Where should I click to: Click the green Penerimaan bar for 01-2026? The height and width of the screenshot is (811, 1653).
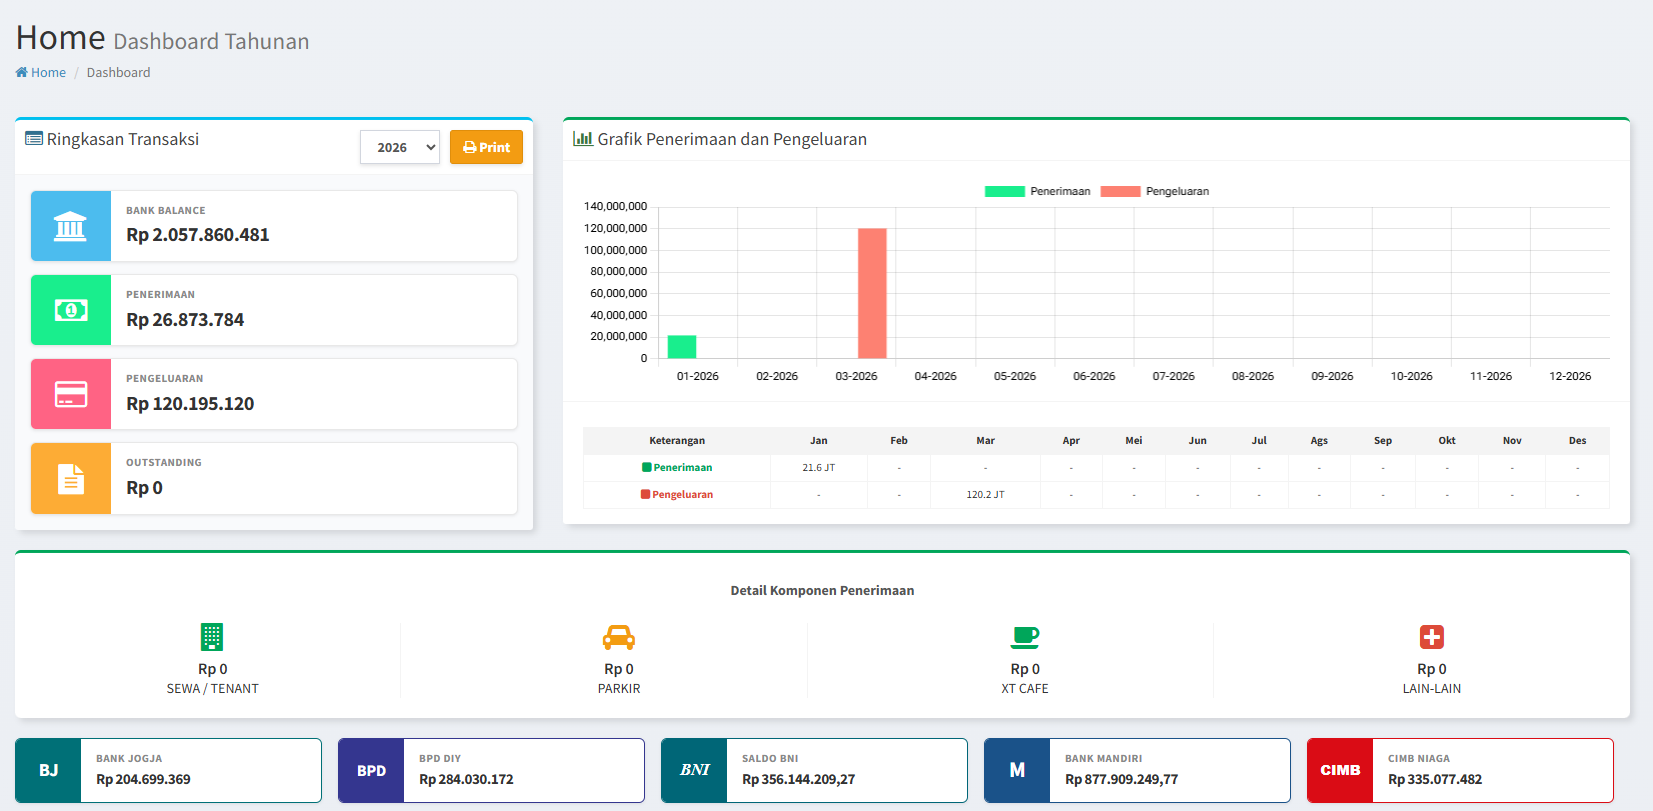[682, 347]
